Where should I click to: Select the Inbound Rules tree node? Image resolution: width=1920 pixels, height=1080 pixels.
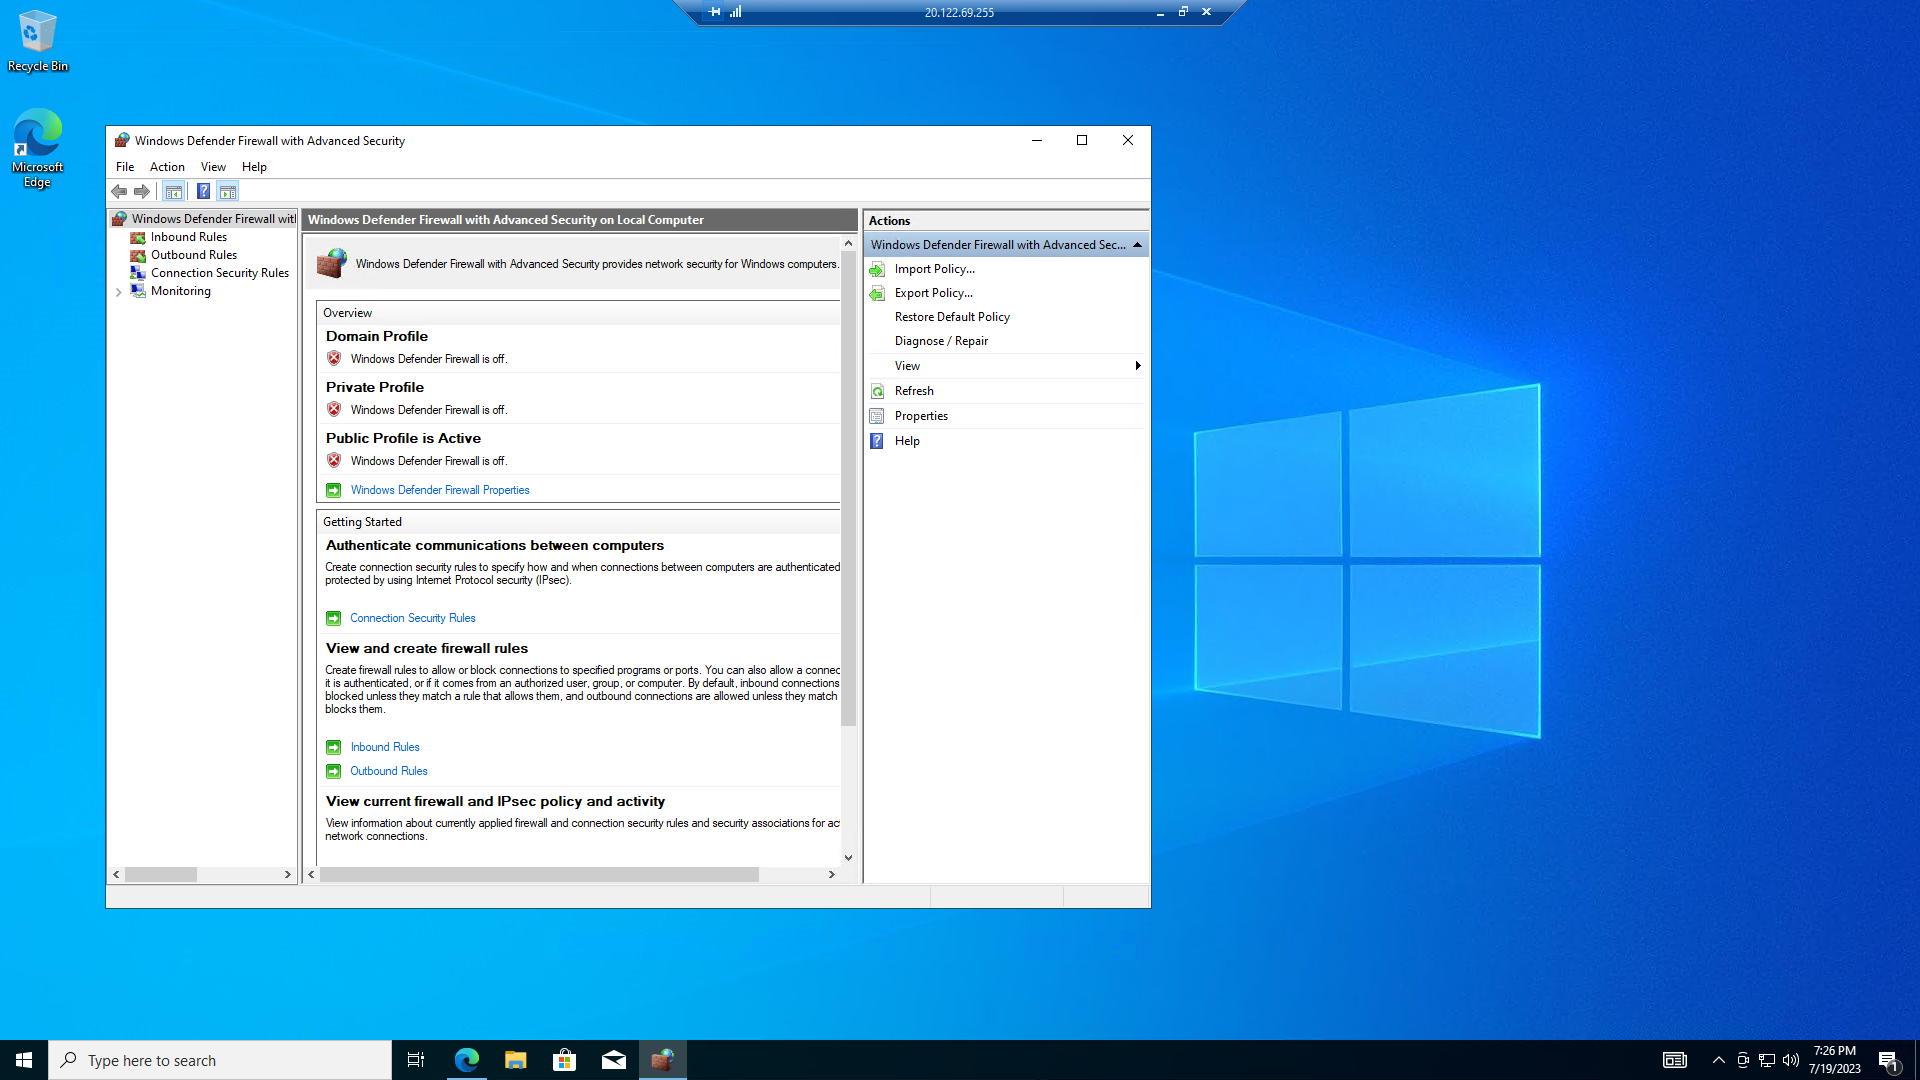pos(189,237)
